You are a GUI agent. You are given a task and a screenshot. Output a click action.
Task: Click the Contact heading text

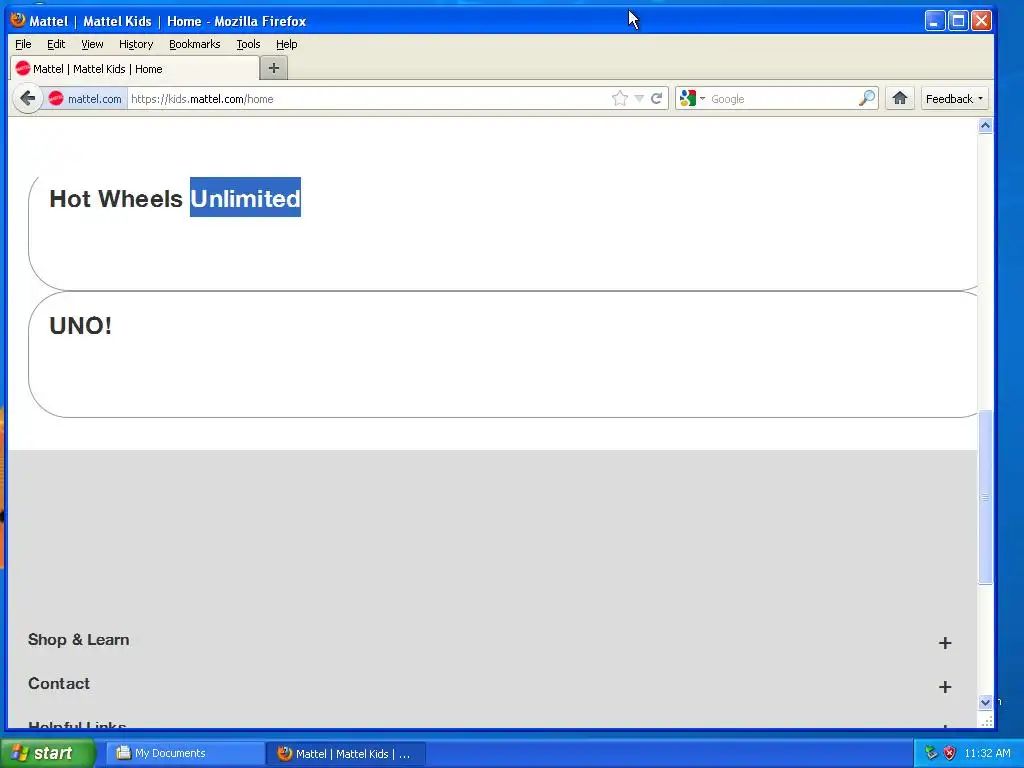(59, 683)
